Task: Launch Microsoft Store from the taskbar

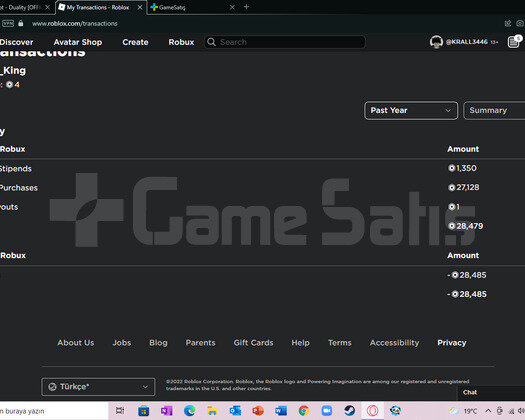Action: click(144, 411)
